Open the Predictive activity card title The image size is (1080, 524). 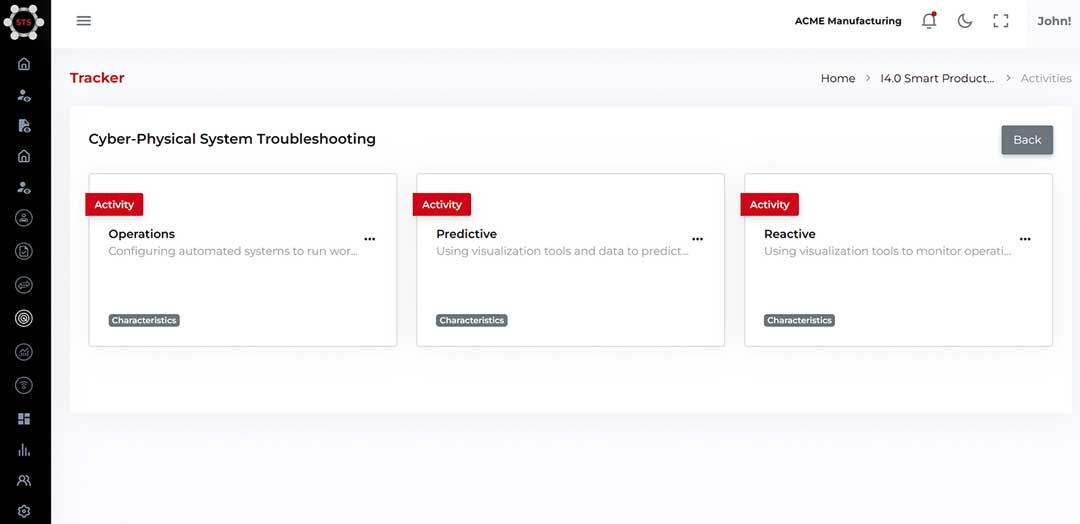pyautogui.click(x=466, y=234)
